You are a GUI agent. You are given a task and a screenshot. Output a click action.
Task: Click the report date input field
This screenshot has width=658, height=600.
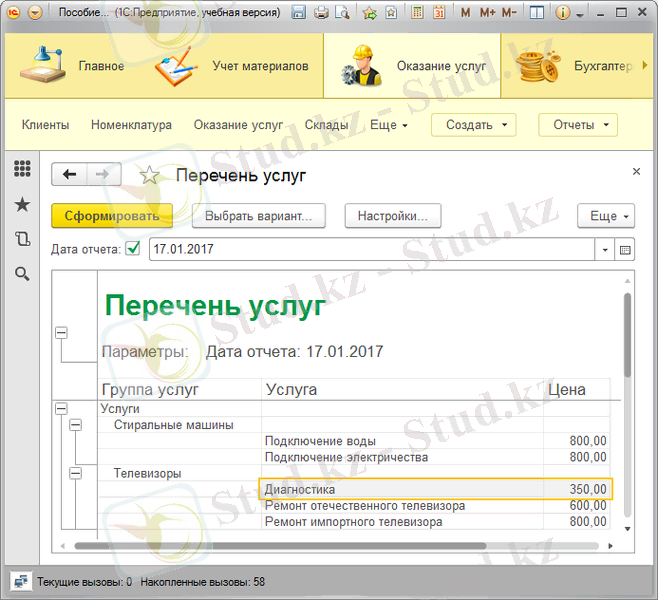pos(370,249)
